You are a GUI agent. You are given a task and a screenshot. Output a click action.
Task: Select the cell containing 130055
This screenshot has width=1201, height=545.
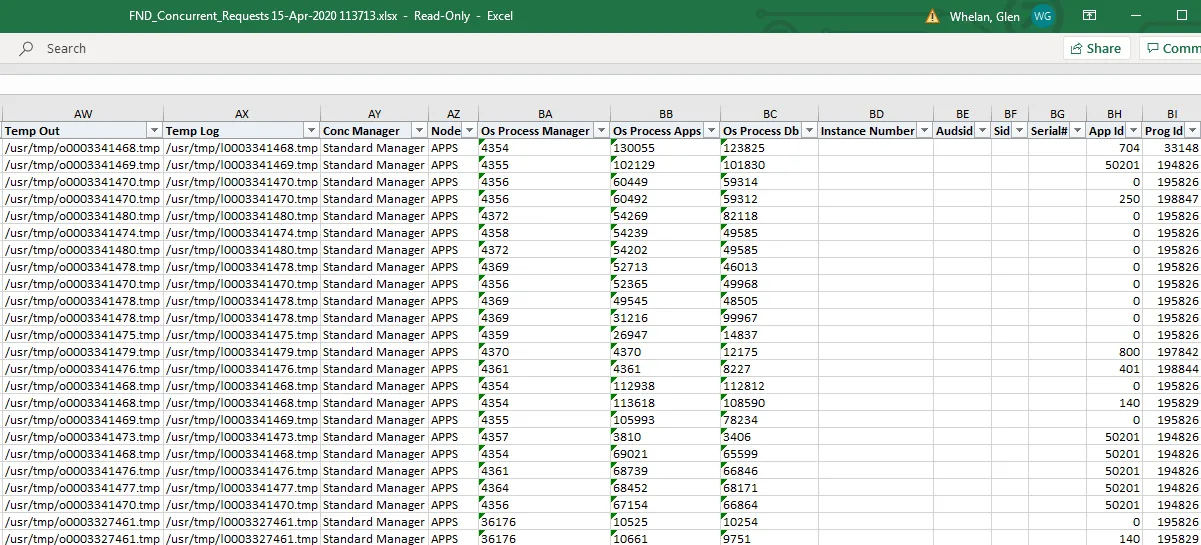[x=664, y=148]
